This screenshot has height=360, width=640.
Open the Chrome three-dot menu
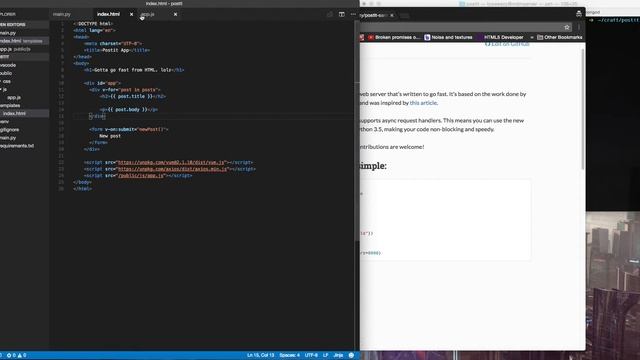click(x=579, y=27)
